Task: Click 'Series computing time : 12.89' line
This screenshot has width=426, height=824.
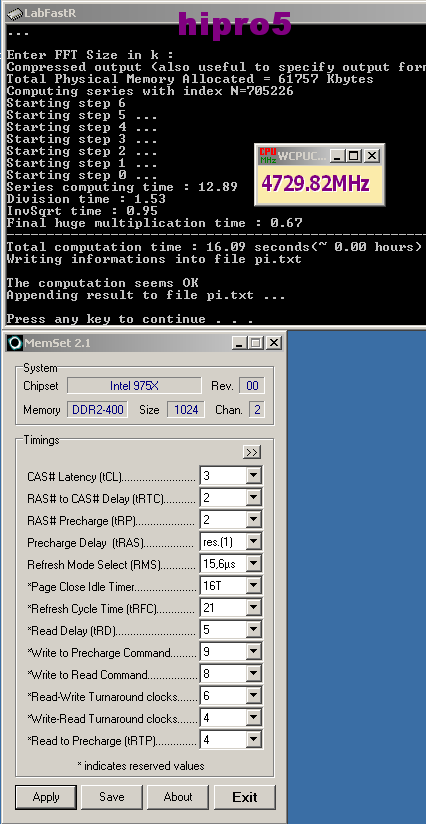Action: click(x=122, y=187)
